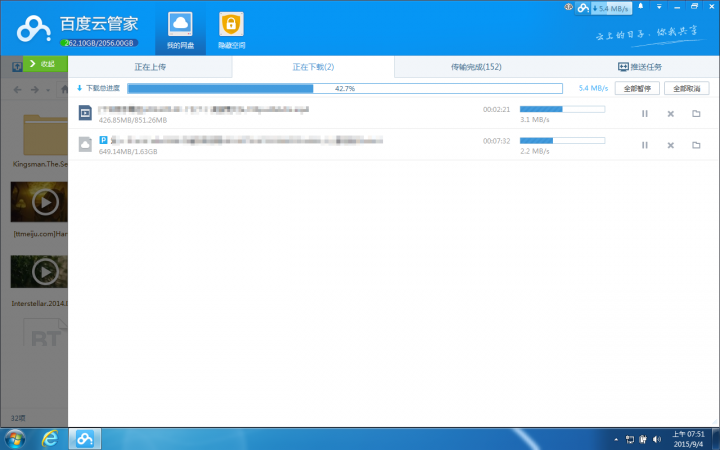Viewport: 720px width, 450px height.
Task: Click the taskbar clock showing 07:51
Action: tap(688, 439)
